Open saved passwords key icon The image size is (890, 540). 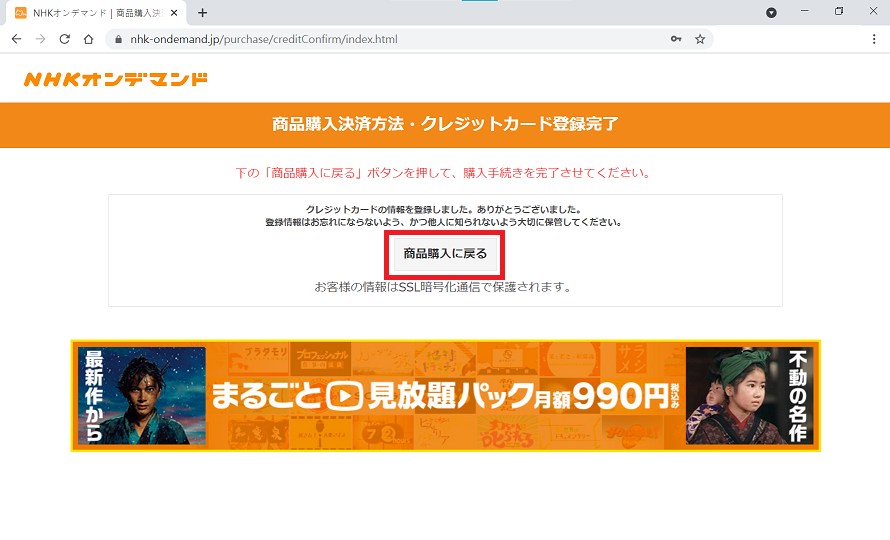676,39
